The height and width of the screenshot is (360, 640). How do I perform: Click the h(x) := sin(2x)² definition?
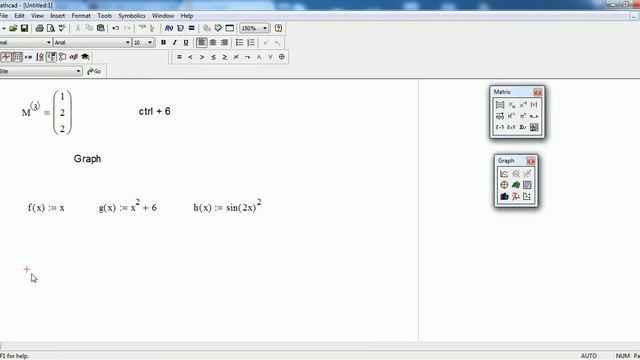point(227,206)
